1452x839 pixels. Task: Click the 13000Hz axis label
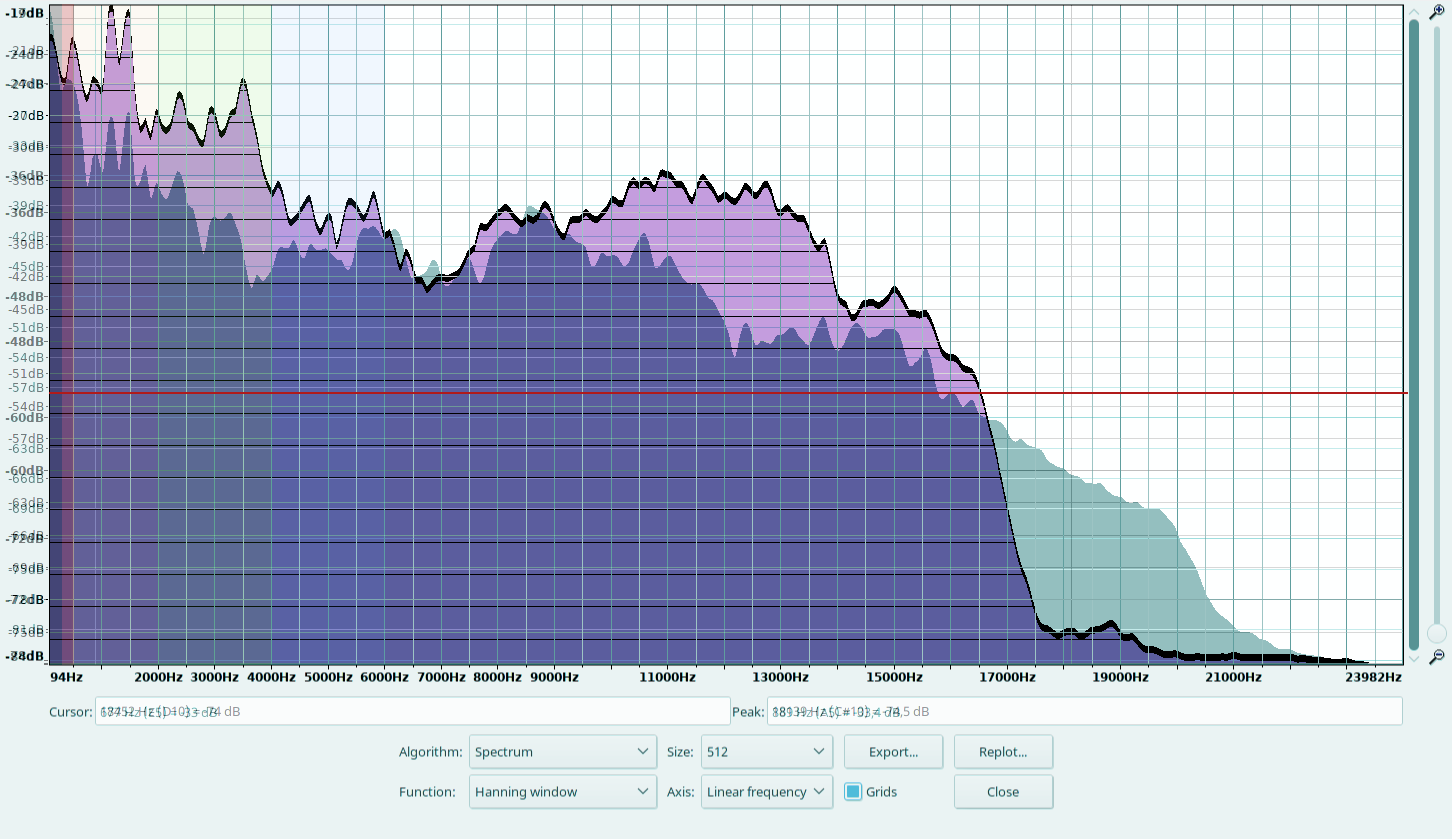[x=781, y=677]
